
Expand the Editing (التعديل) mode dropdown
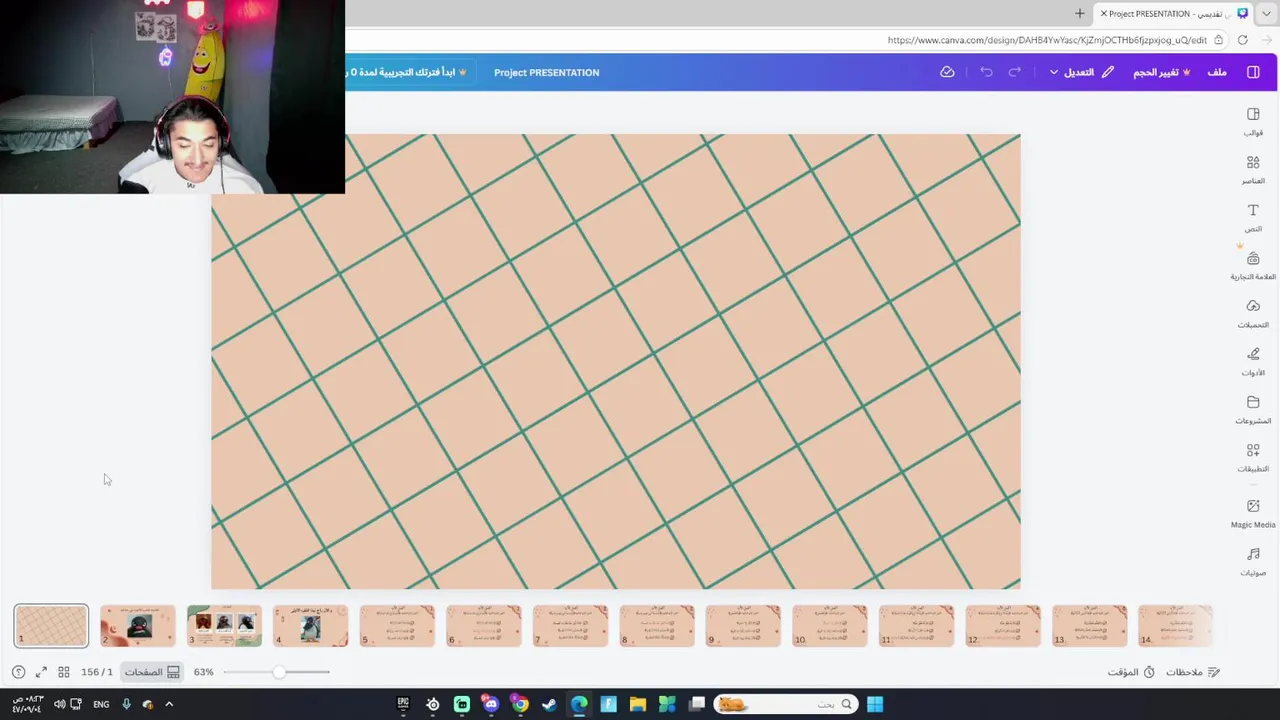tap(1081, 72)
